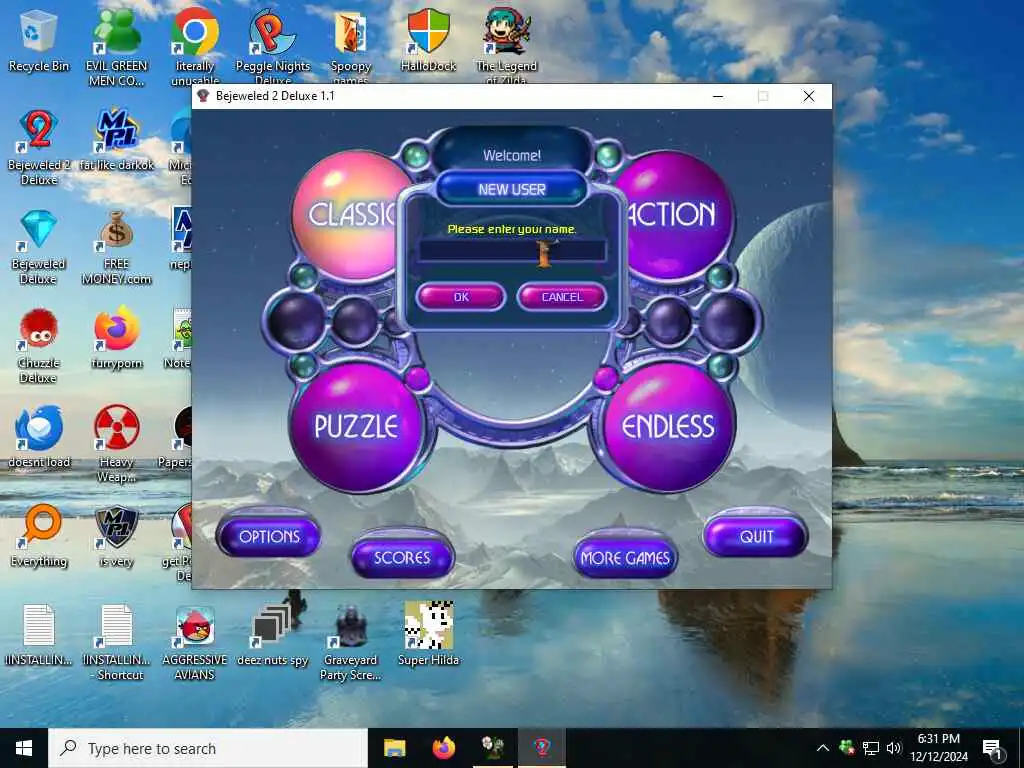Open the volume control in the tray
1024x768 pixels.
pyautogui.click(x=893, y=748)
